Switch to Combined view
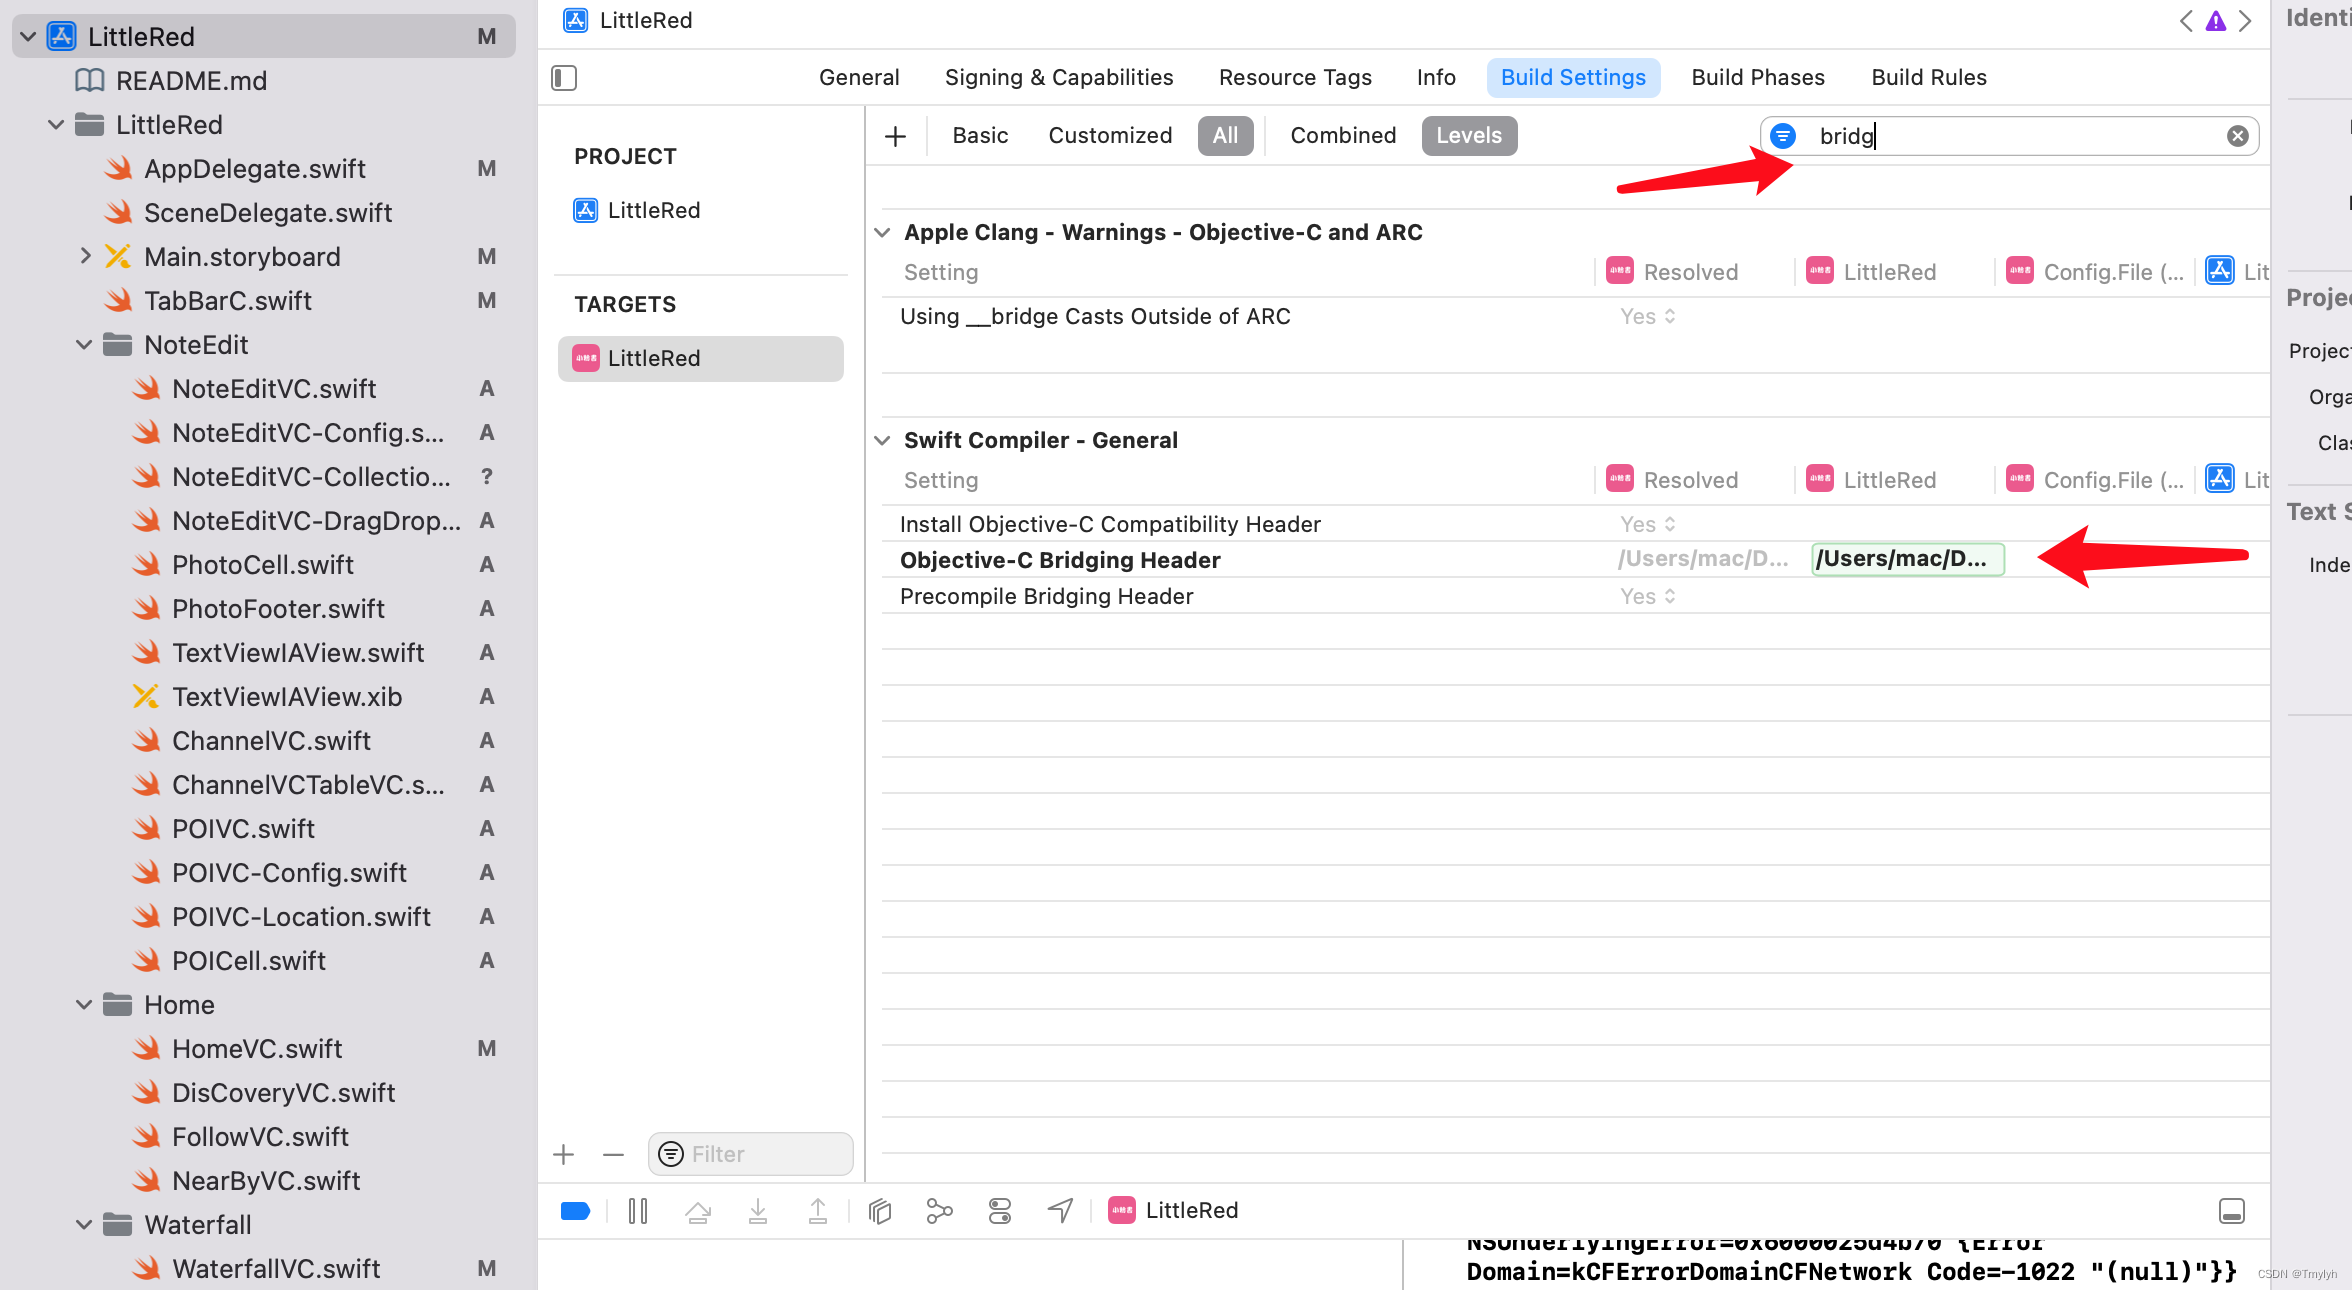The width and height of the screenshot is (2352, 1290). point(1343,136)
